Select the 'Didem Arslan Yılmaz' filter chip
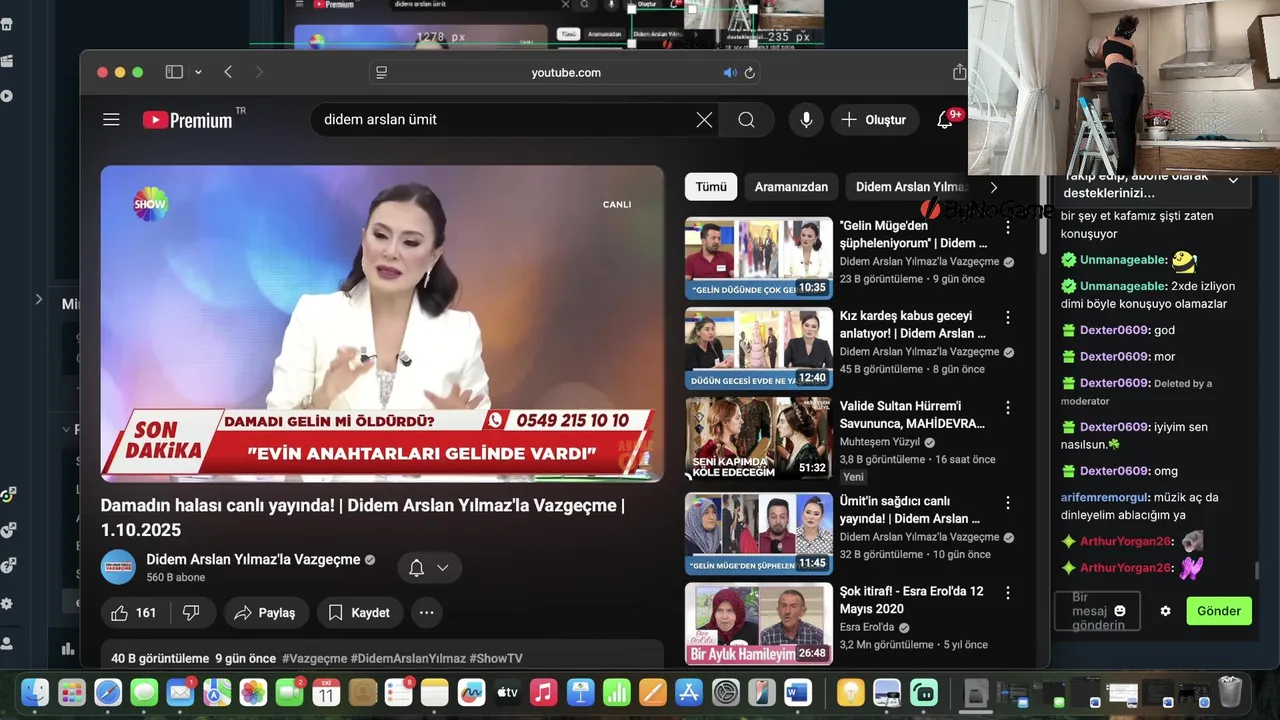Screen dimensions: 1280x720 pos(910,187)
